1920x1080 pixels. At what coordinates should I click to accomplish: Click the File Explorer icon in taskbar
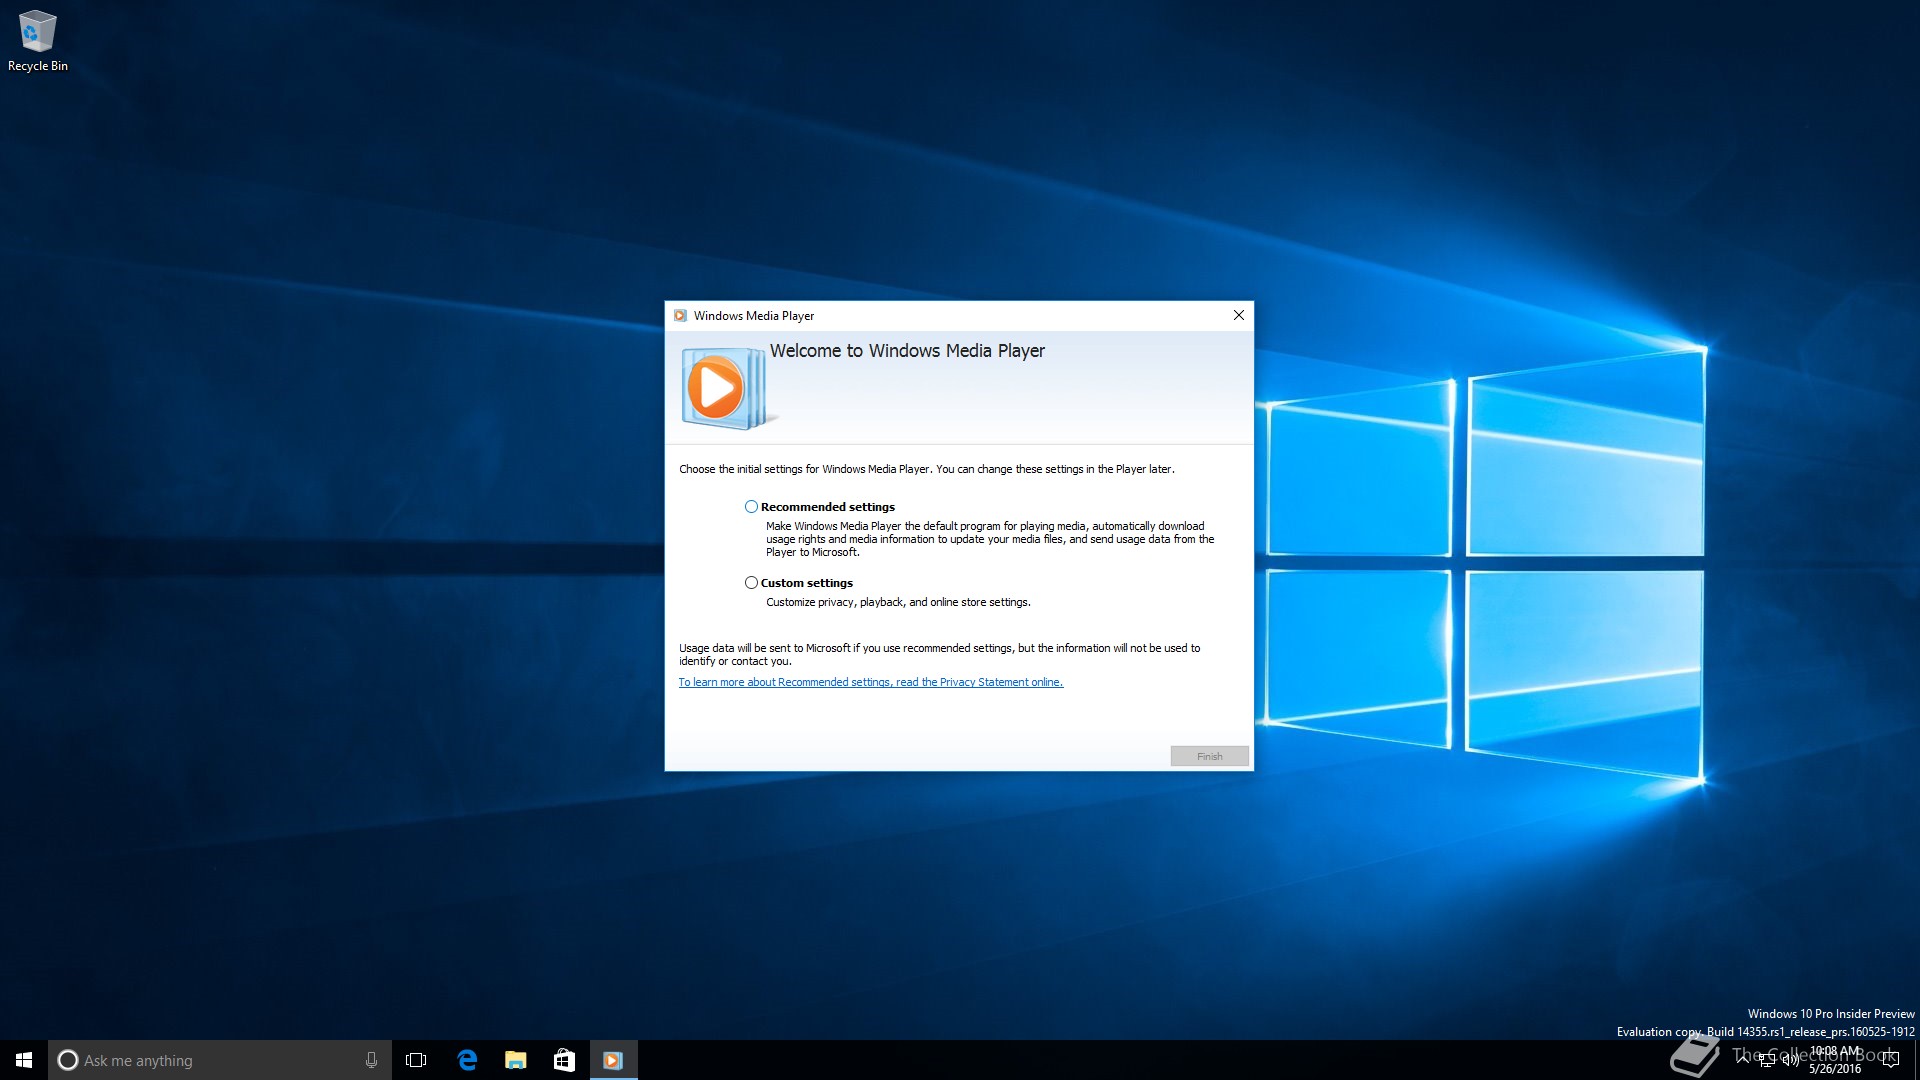click(516, 1059)
